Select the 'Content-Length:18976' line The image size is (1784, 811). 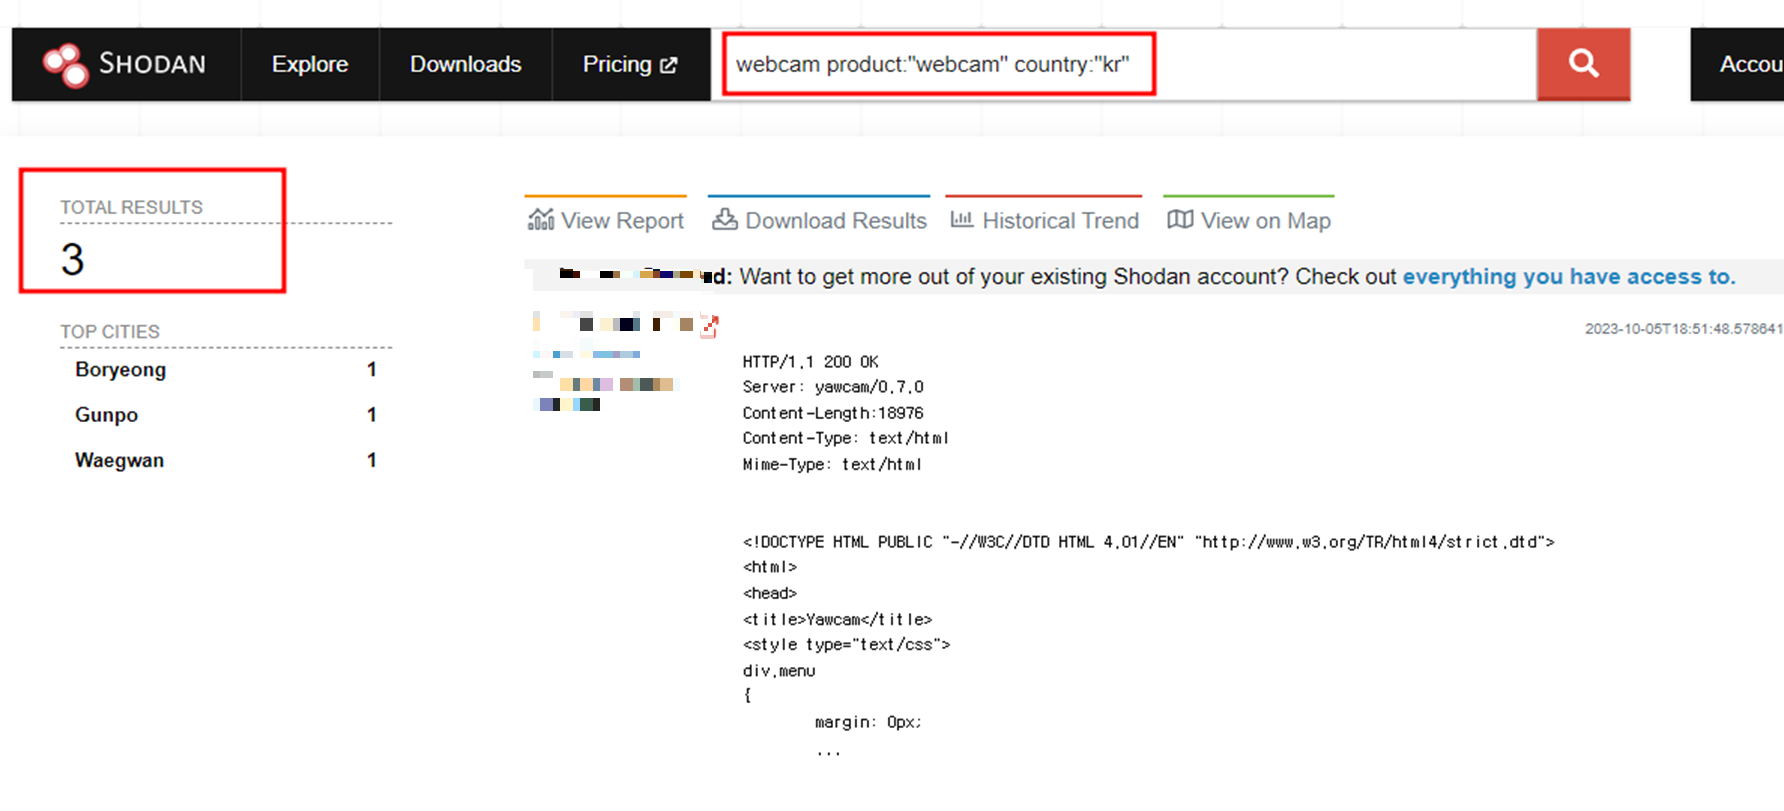833,413
